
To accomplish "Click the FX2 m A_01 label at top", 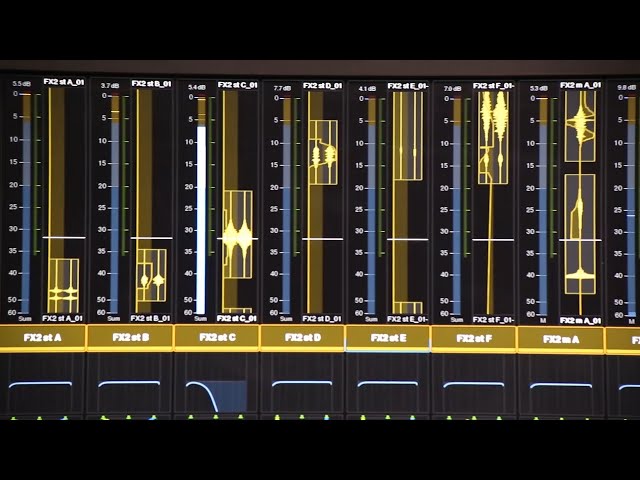I will pos(580,85).
